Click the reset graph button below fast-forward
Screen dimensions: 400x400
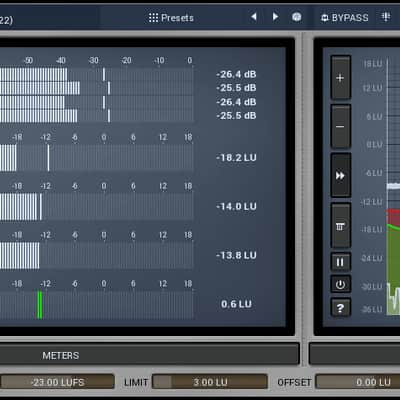pyautogui.click(x=340, y=226)
